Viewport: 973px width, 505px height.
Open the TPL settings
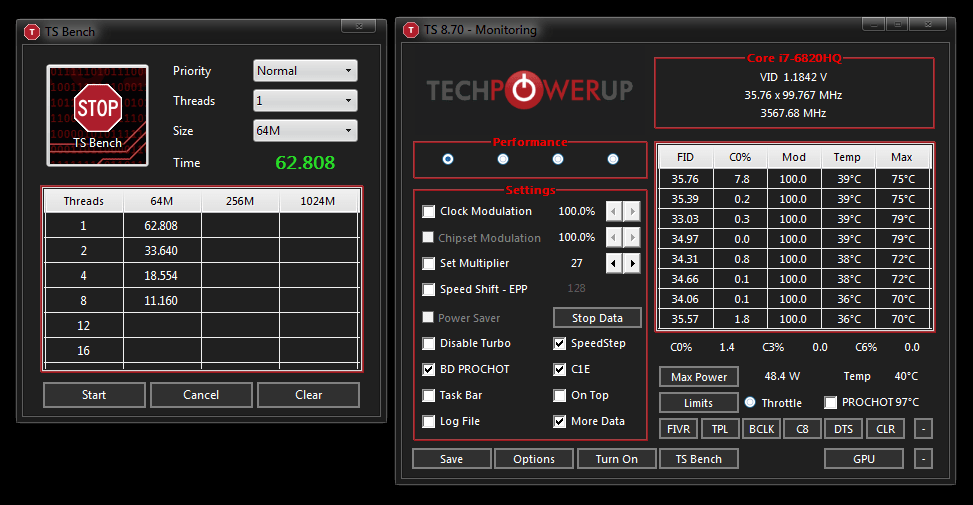(720, 429)
